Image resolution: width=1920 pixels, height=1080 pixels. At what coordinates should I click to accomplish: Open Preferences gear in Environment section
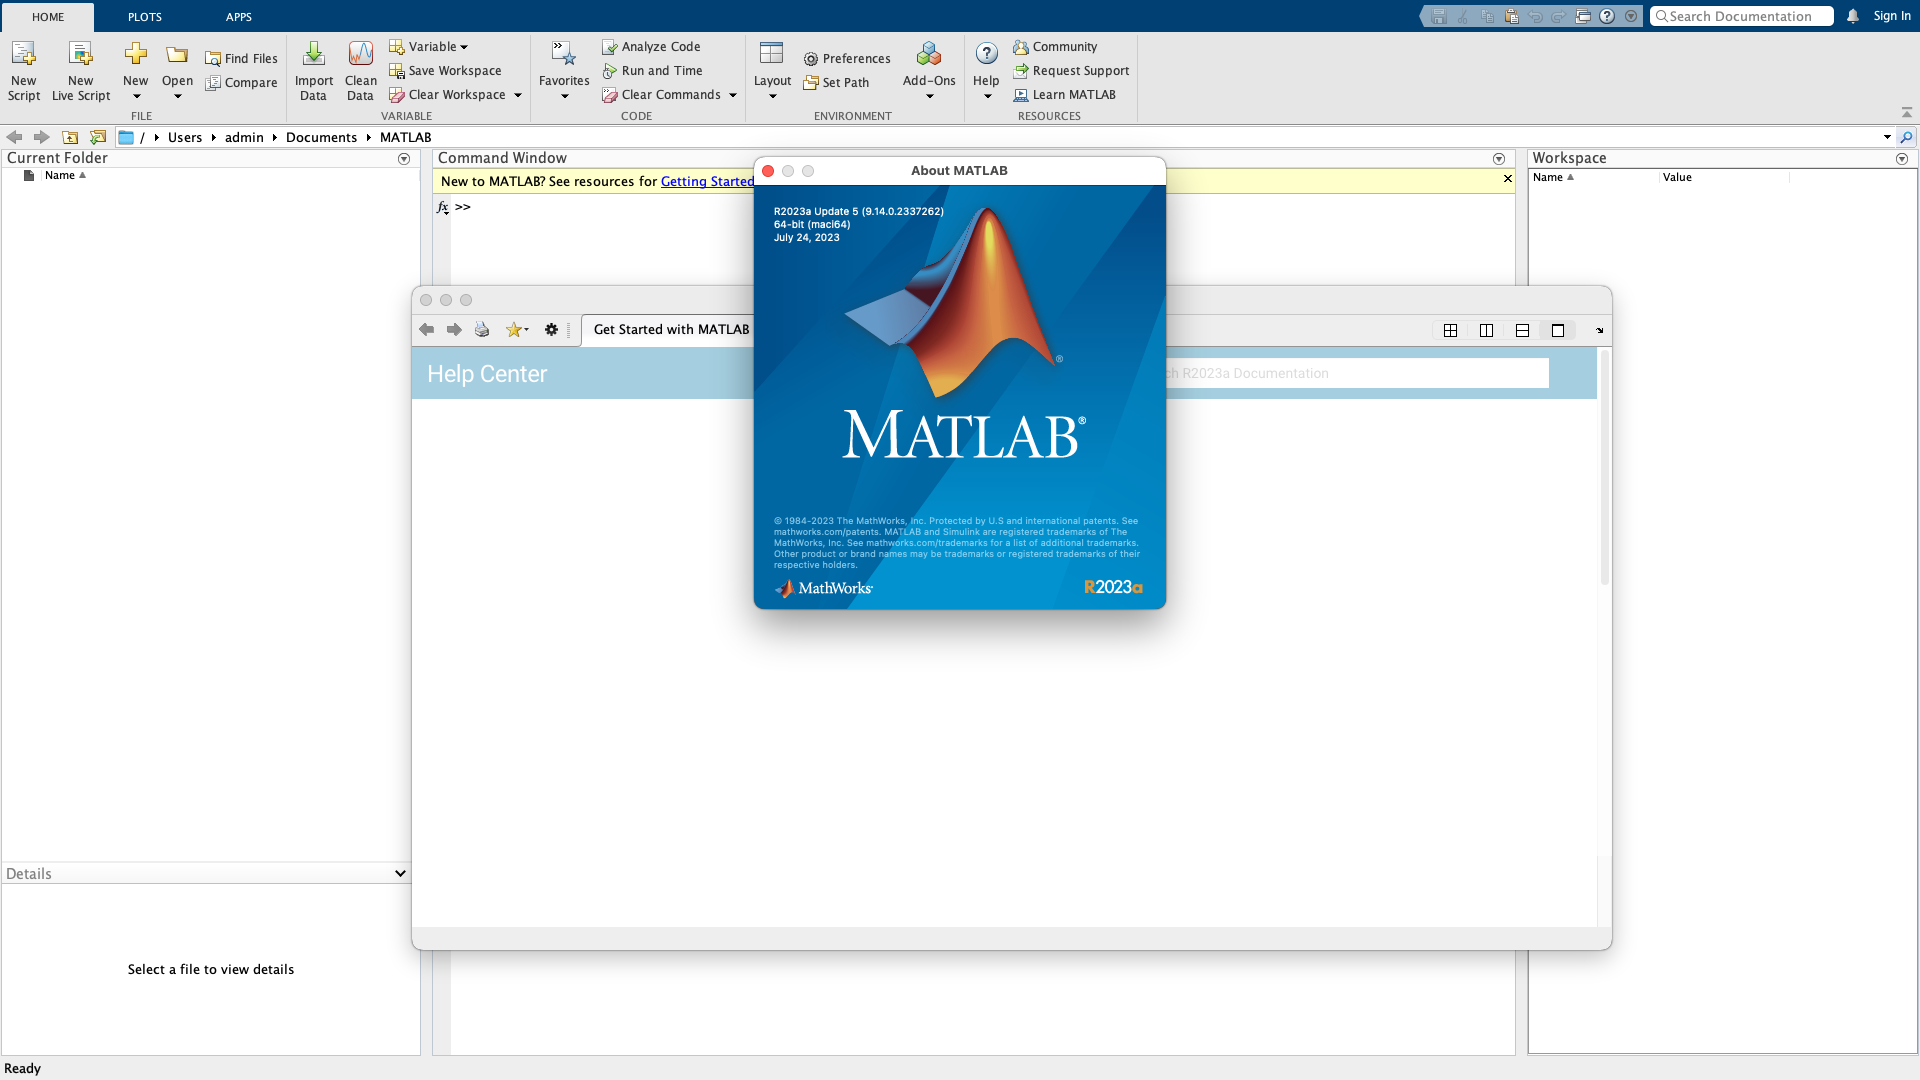[x=811, y=59]
